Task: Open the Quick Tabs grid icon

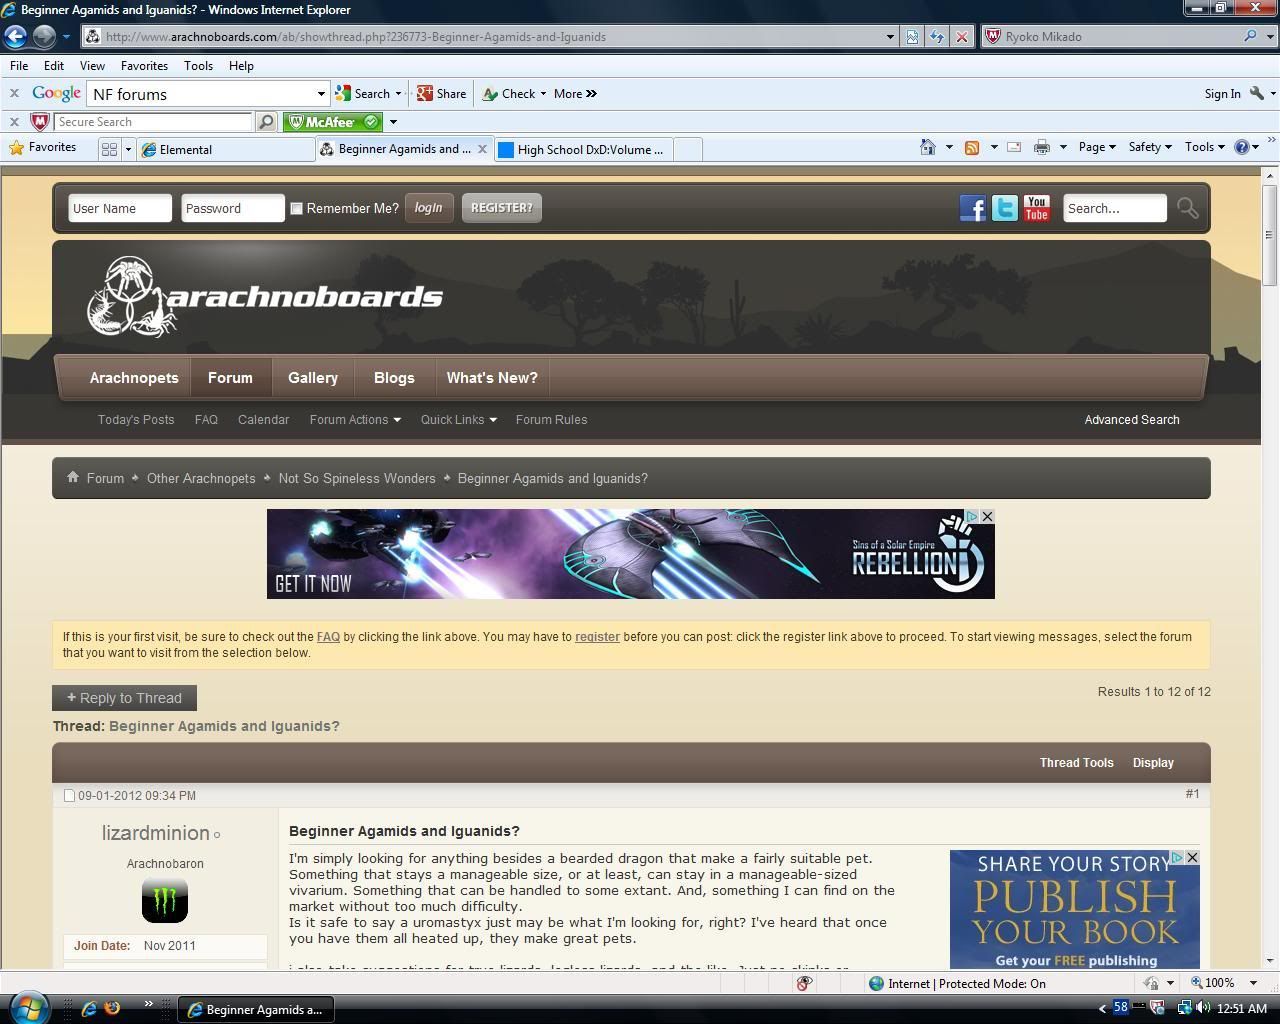Action: [109, 149]
